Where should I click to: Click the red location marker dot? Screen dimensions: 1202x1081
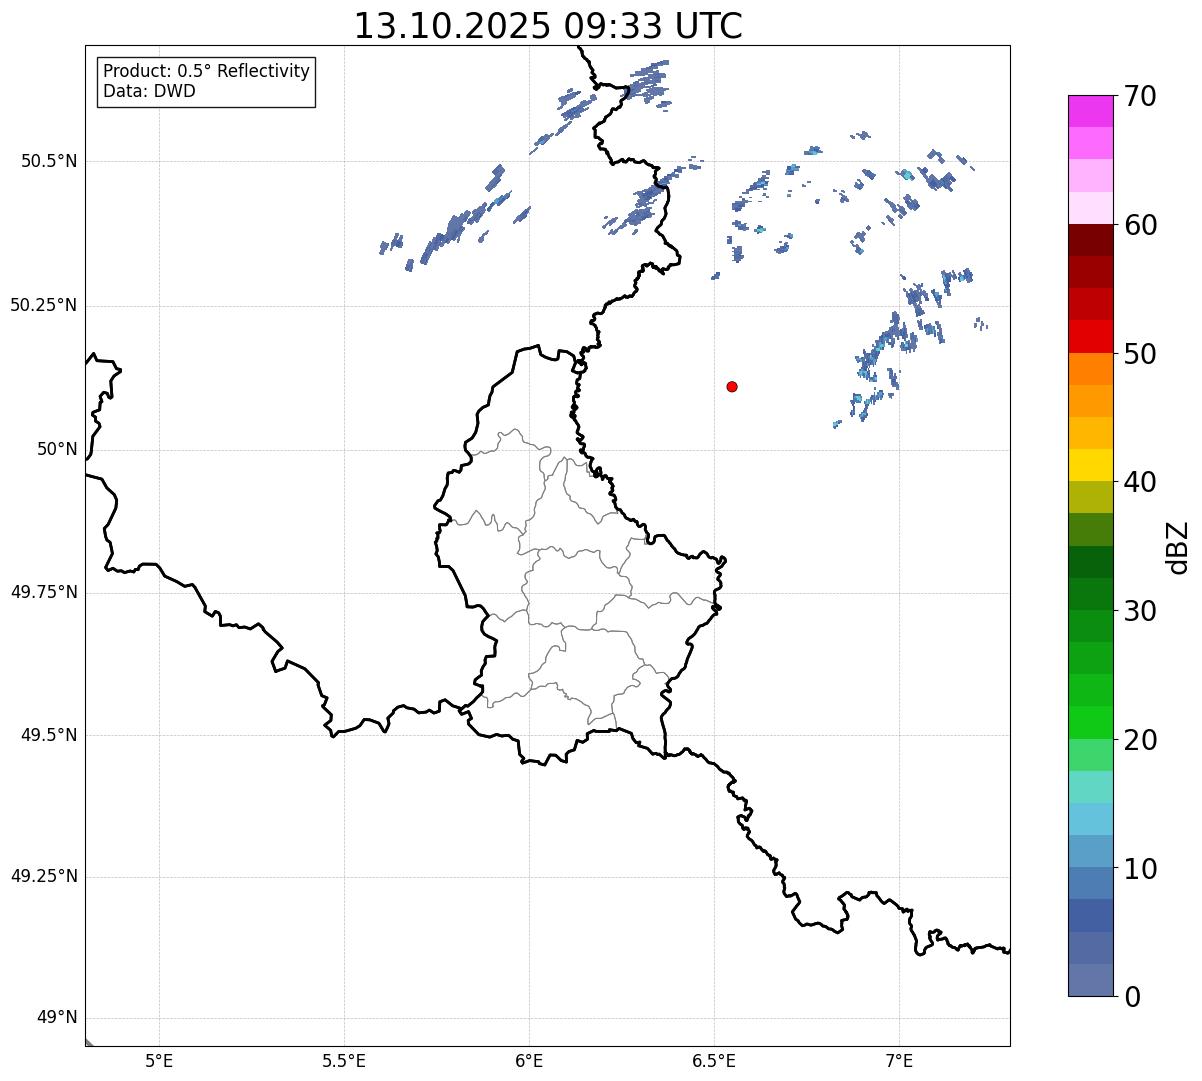732,386
